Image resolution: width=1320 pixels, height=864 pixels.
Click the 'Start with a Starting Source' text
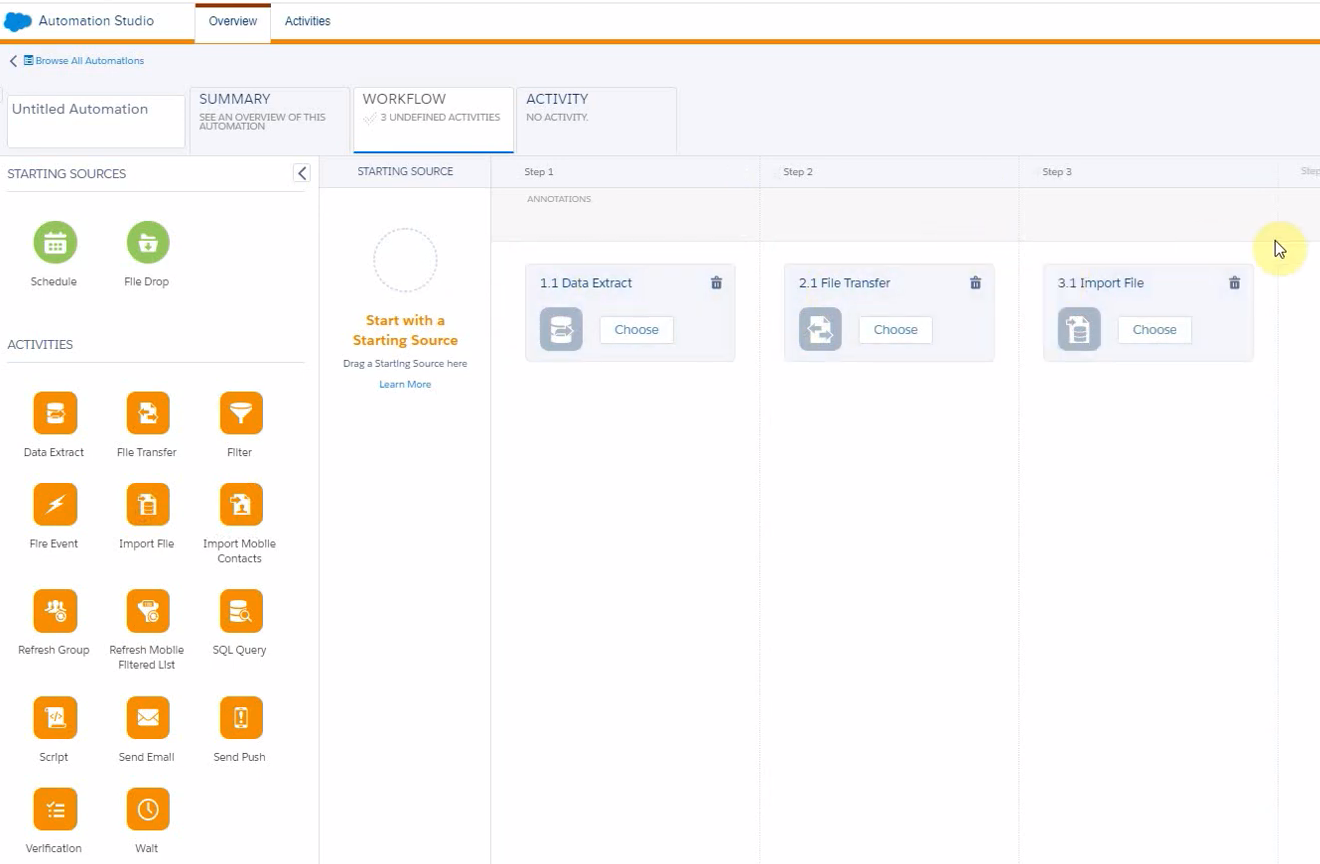pos(405,330)
